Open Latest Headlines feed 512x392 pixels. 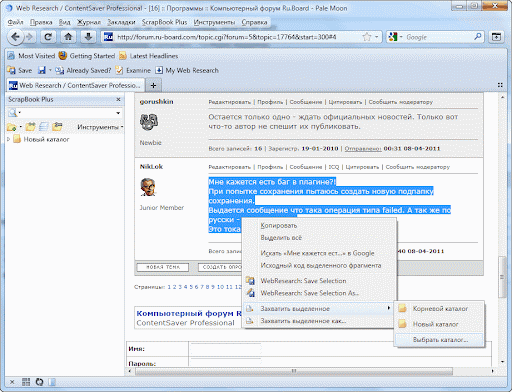point(149,56)
